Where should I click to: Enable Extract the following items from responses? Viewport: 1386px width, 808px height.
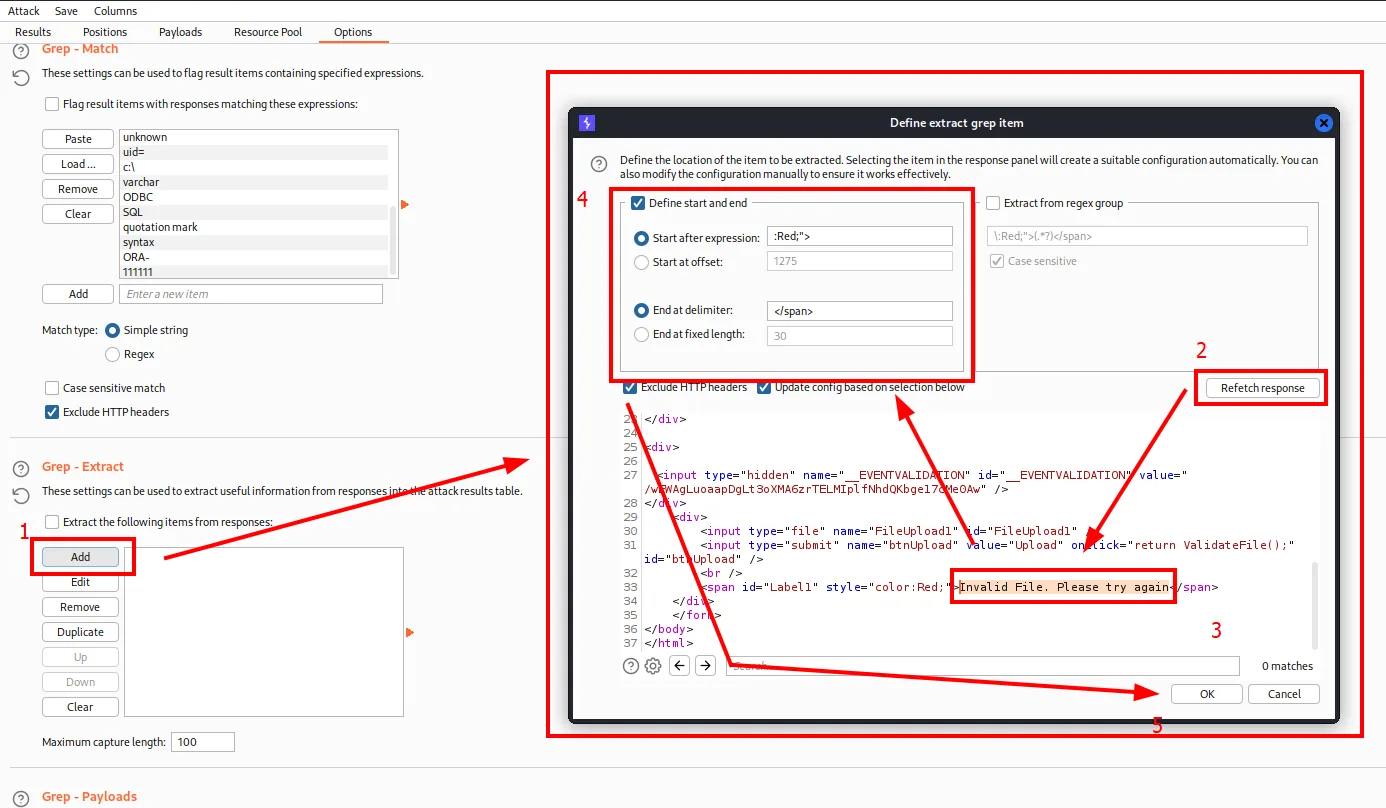(52, 522)
